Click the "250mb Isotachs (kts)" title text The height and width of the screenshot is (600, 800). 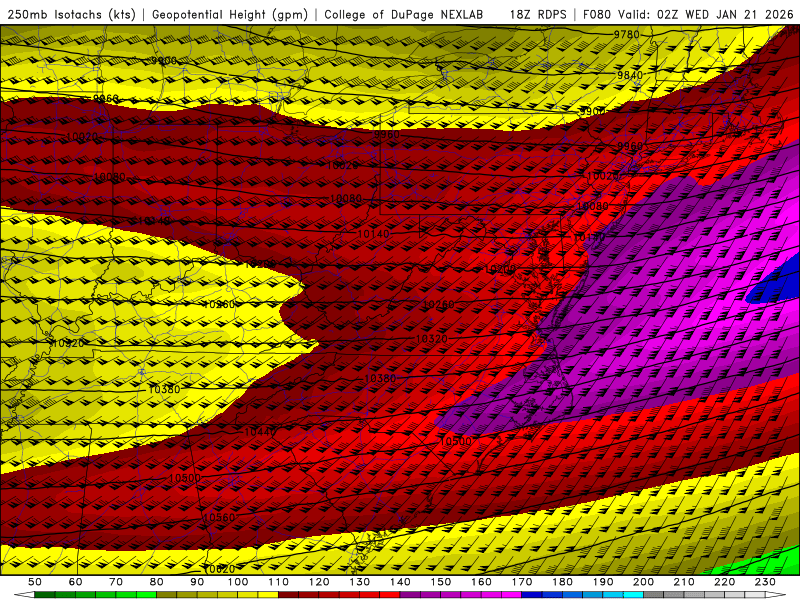click(x=71, y=14)
